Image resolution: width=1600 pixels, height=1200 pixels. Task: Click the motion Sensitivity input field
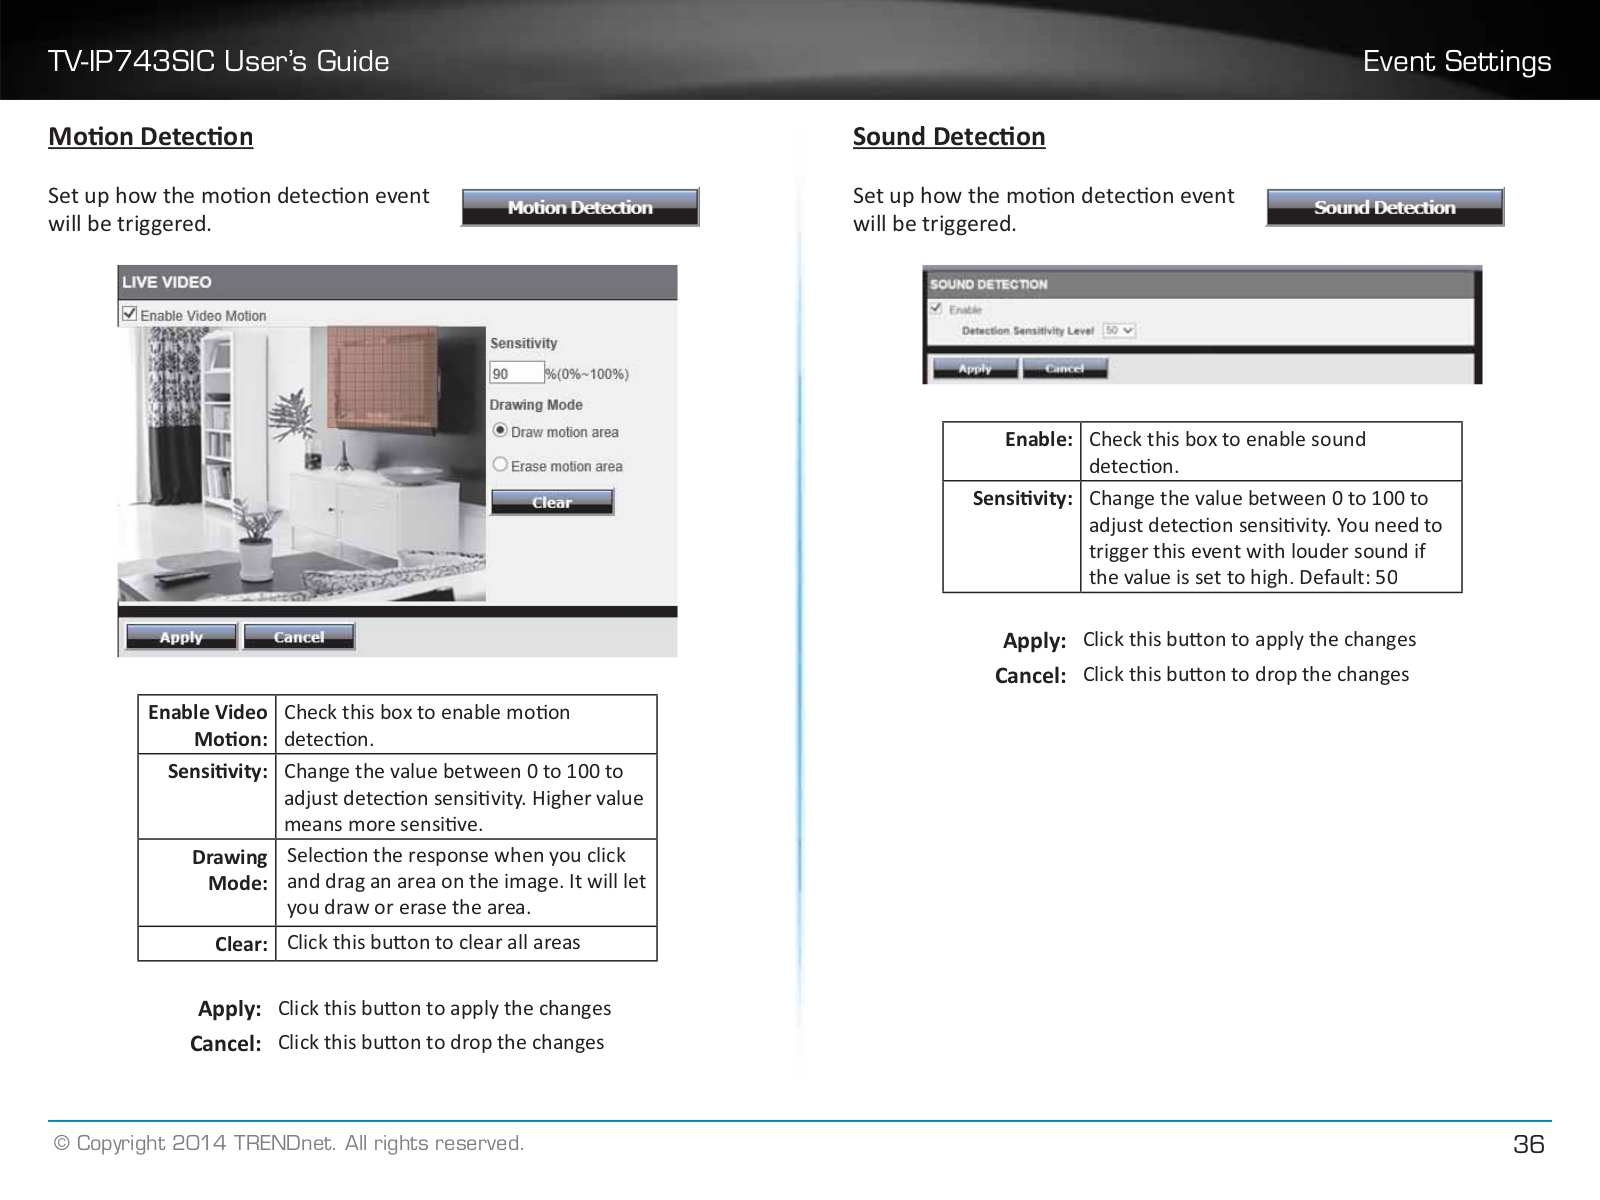[516, 373]
